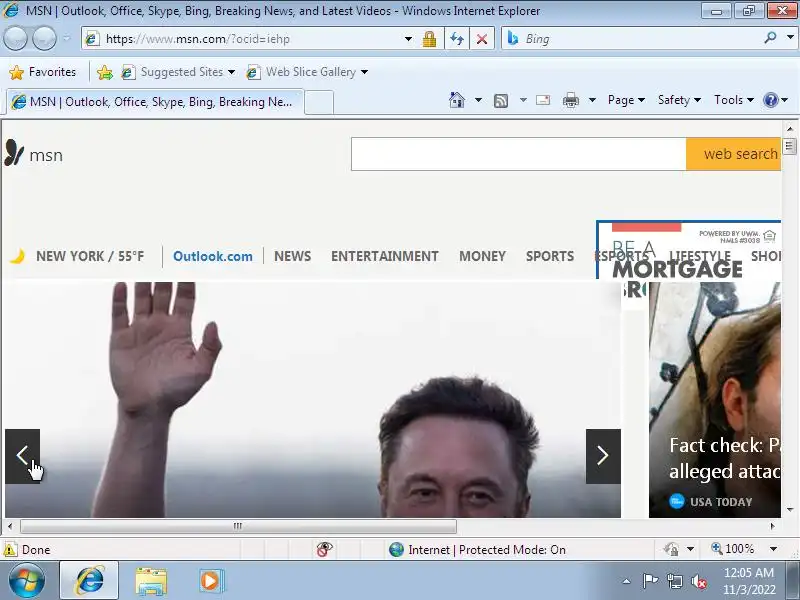Click the Be a Mortgage Broker ad
Image resolution: width=800 pixels, height=600 pixels.
point(688,250)
